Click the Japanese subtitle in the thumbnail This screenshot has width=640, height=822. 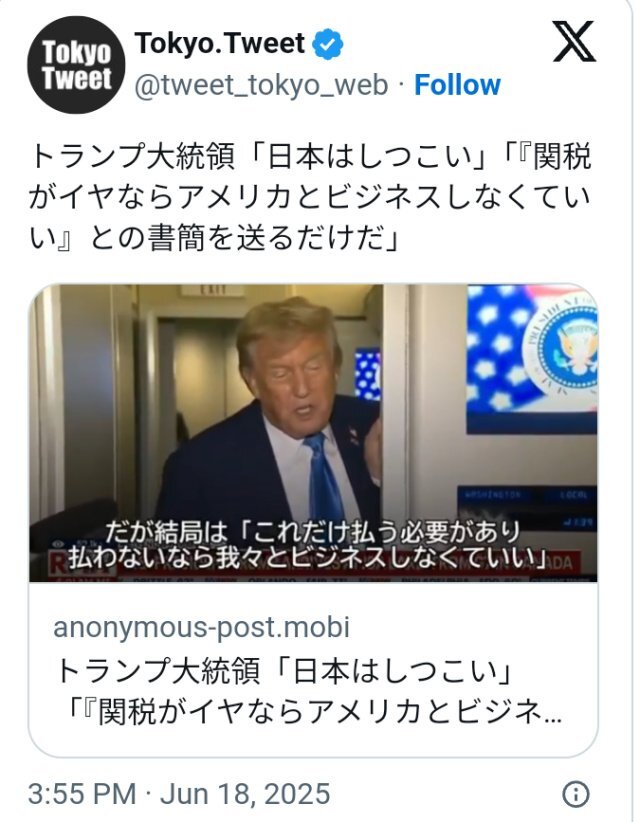[308, 546]
